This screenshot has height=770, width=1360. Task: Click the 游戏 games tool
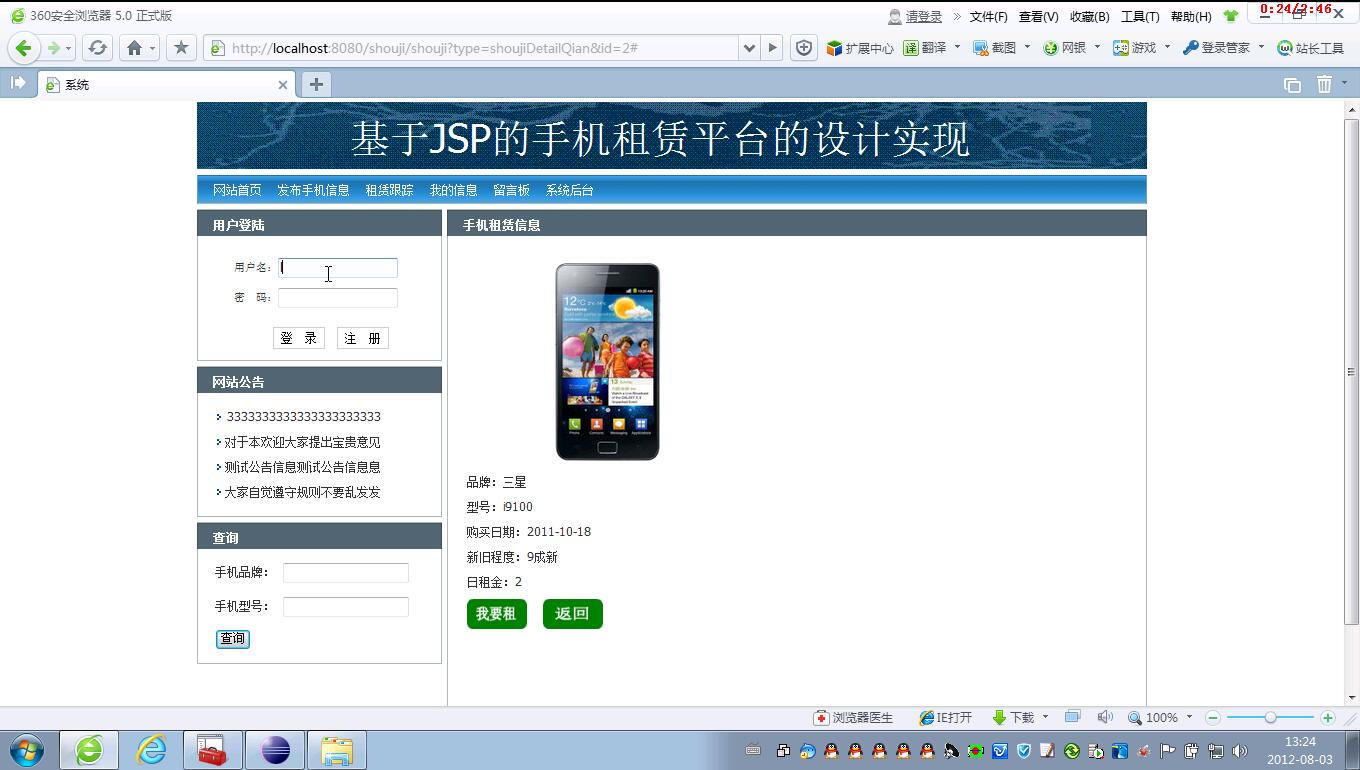tap(1135, 48)
